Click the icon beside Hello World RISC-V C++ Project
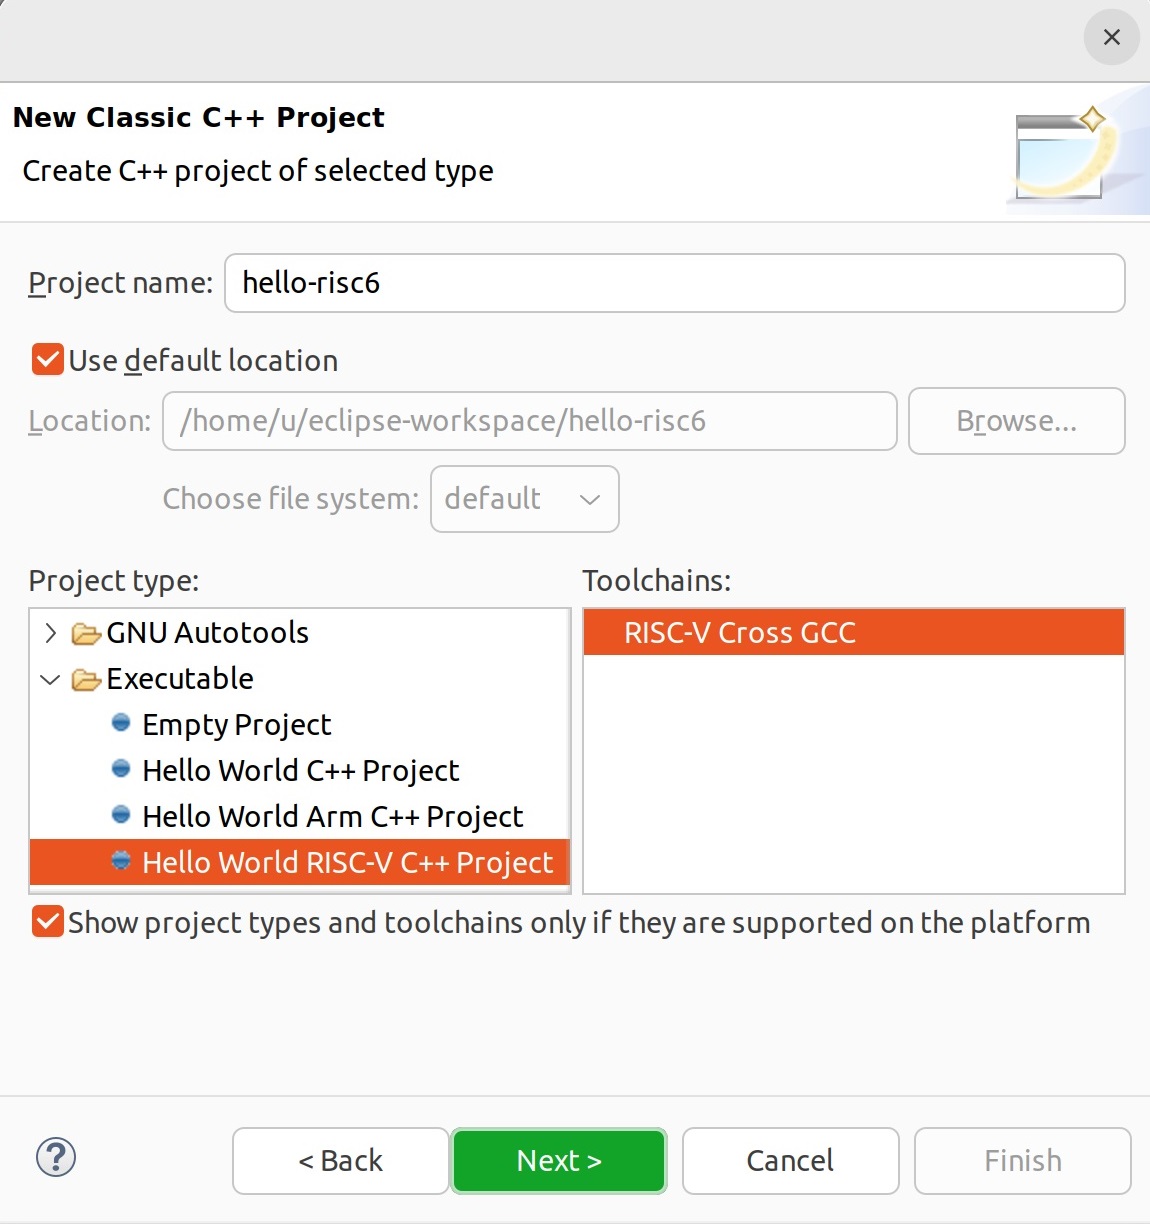The height and width of the screenshot is (1224, 1150). 120,861
